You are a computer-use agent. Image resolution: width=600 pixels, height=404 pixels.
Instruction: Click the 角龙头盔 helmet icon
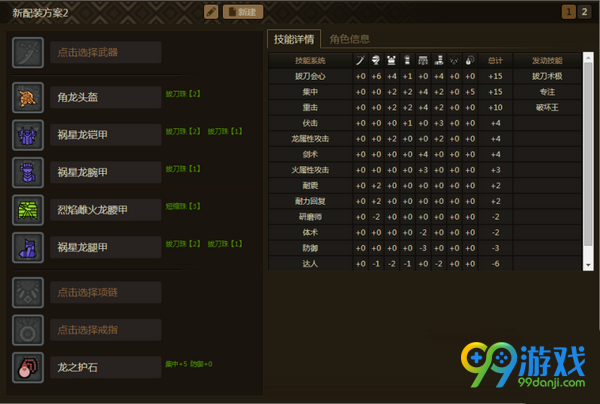(28, 98)
